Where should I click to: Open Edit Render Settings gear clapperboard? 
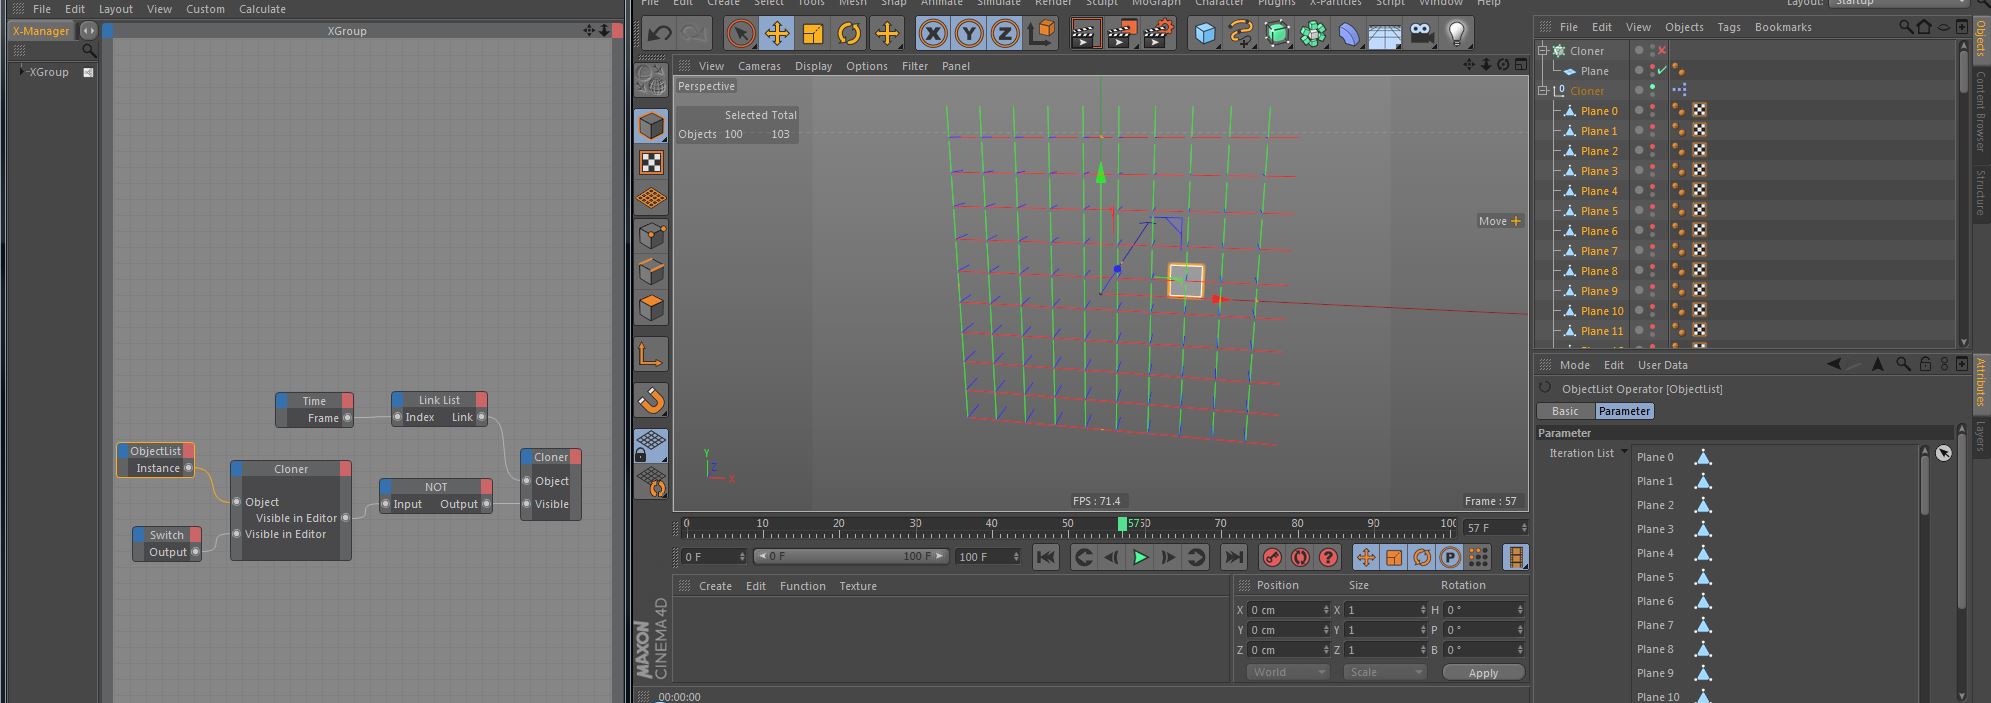click(x=1157, y=34)
